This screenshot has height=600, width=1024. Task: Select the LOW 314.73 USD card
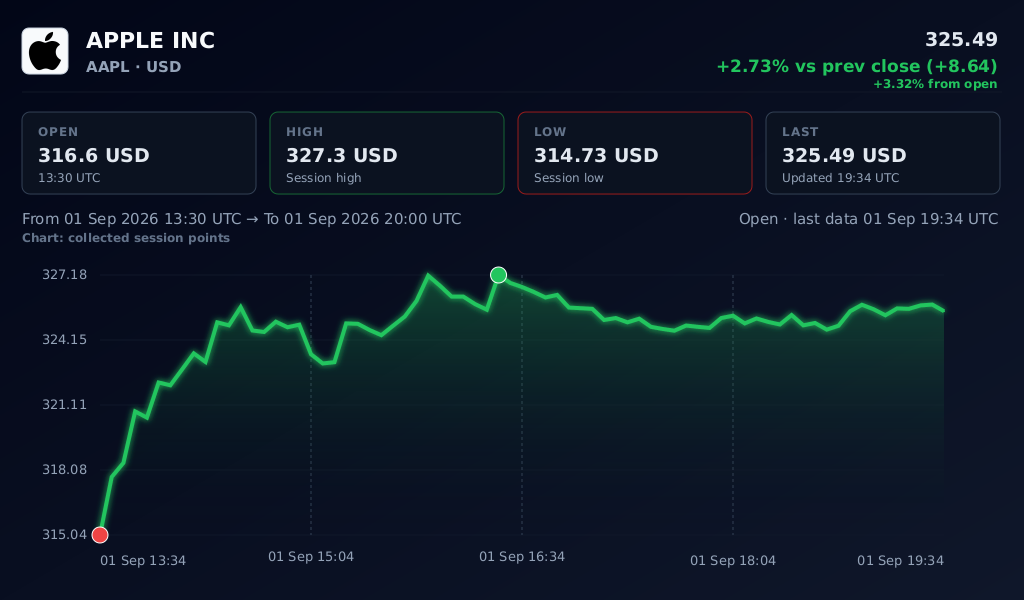pos(635,153)
